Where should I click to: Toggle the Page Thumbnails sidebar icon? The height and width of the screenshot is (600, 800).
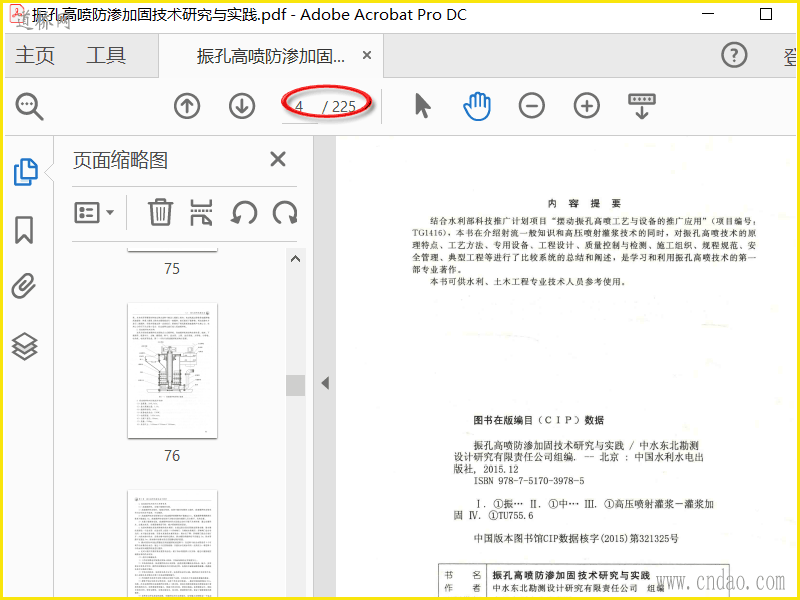point(26,172)
